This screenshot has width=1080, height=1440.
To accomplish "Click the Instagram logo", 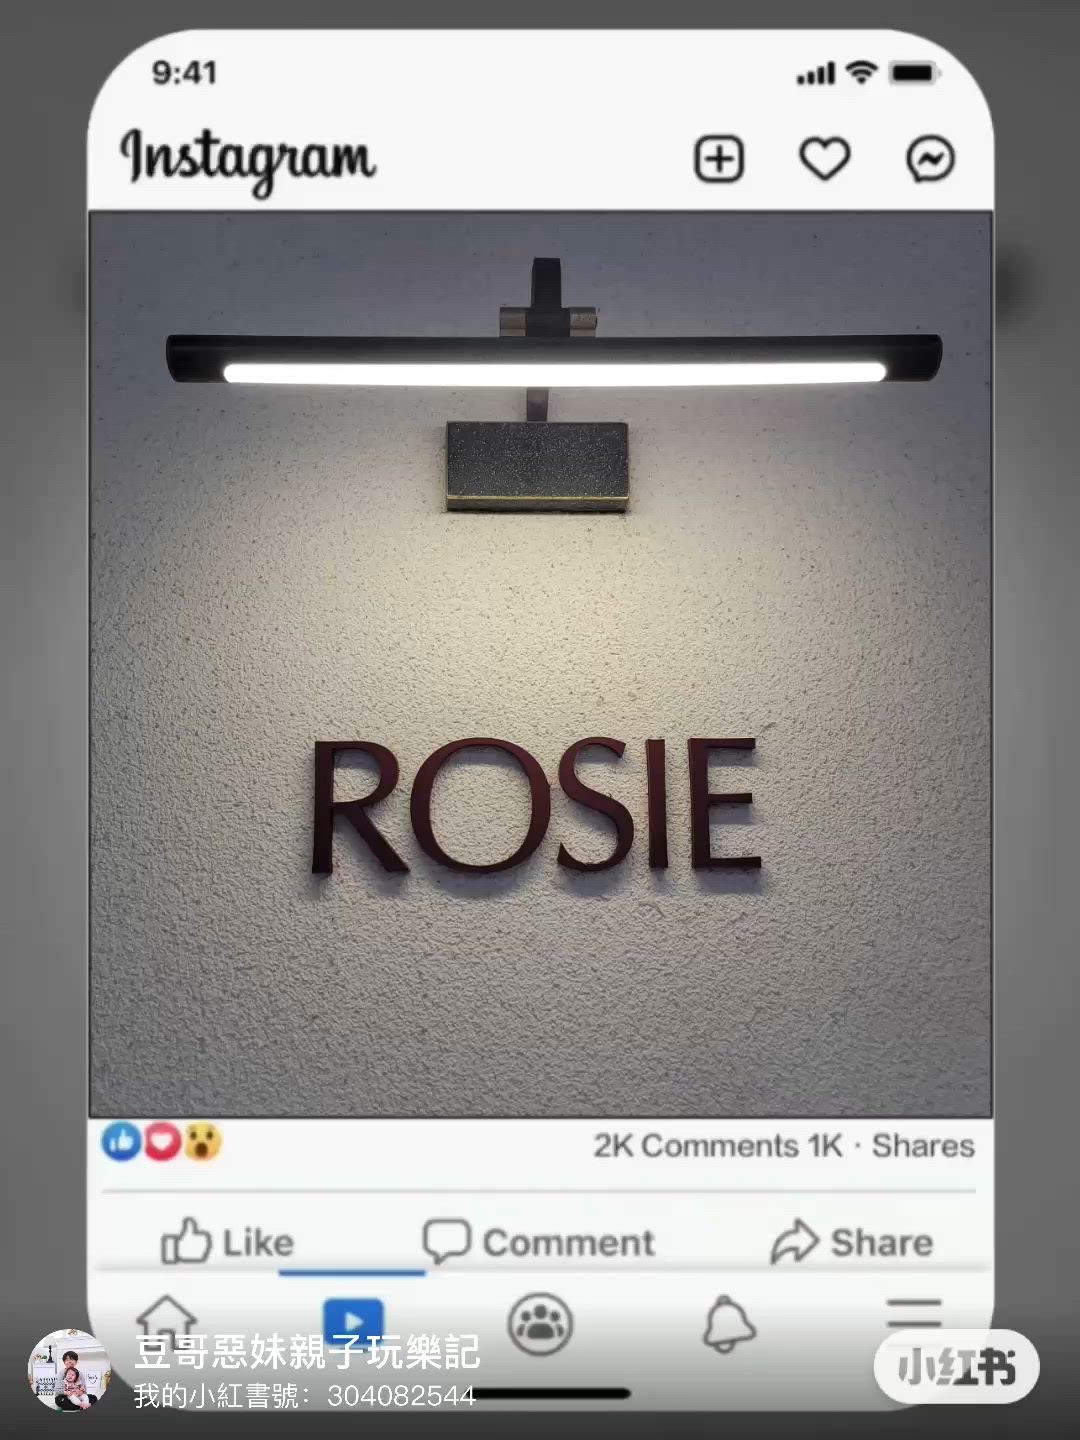I will click(x=248, y=160).
